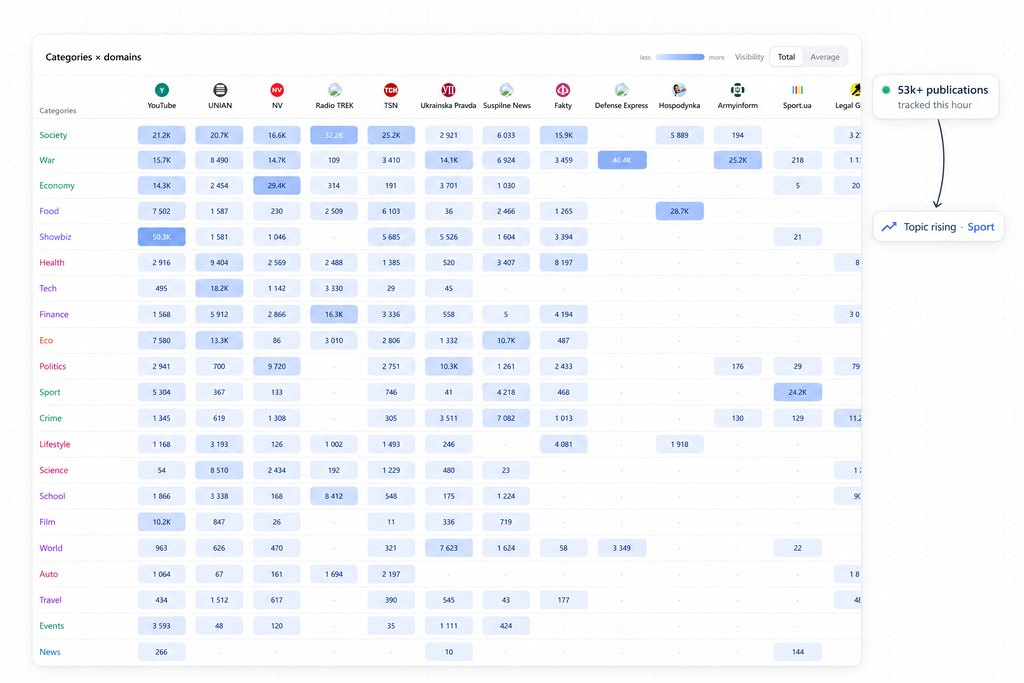Click the 7 082 Crime Suspilne cell
This screenshot has width=1024, height=683.
[x=506, y=418]
